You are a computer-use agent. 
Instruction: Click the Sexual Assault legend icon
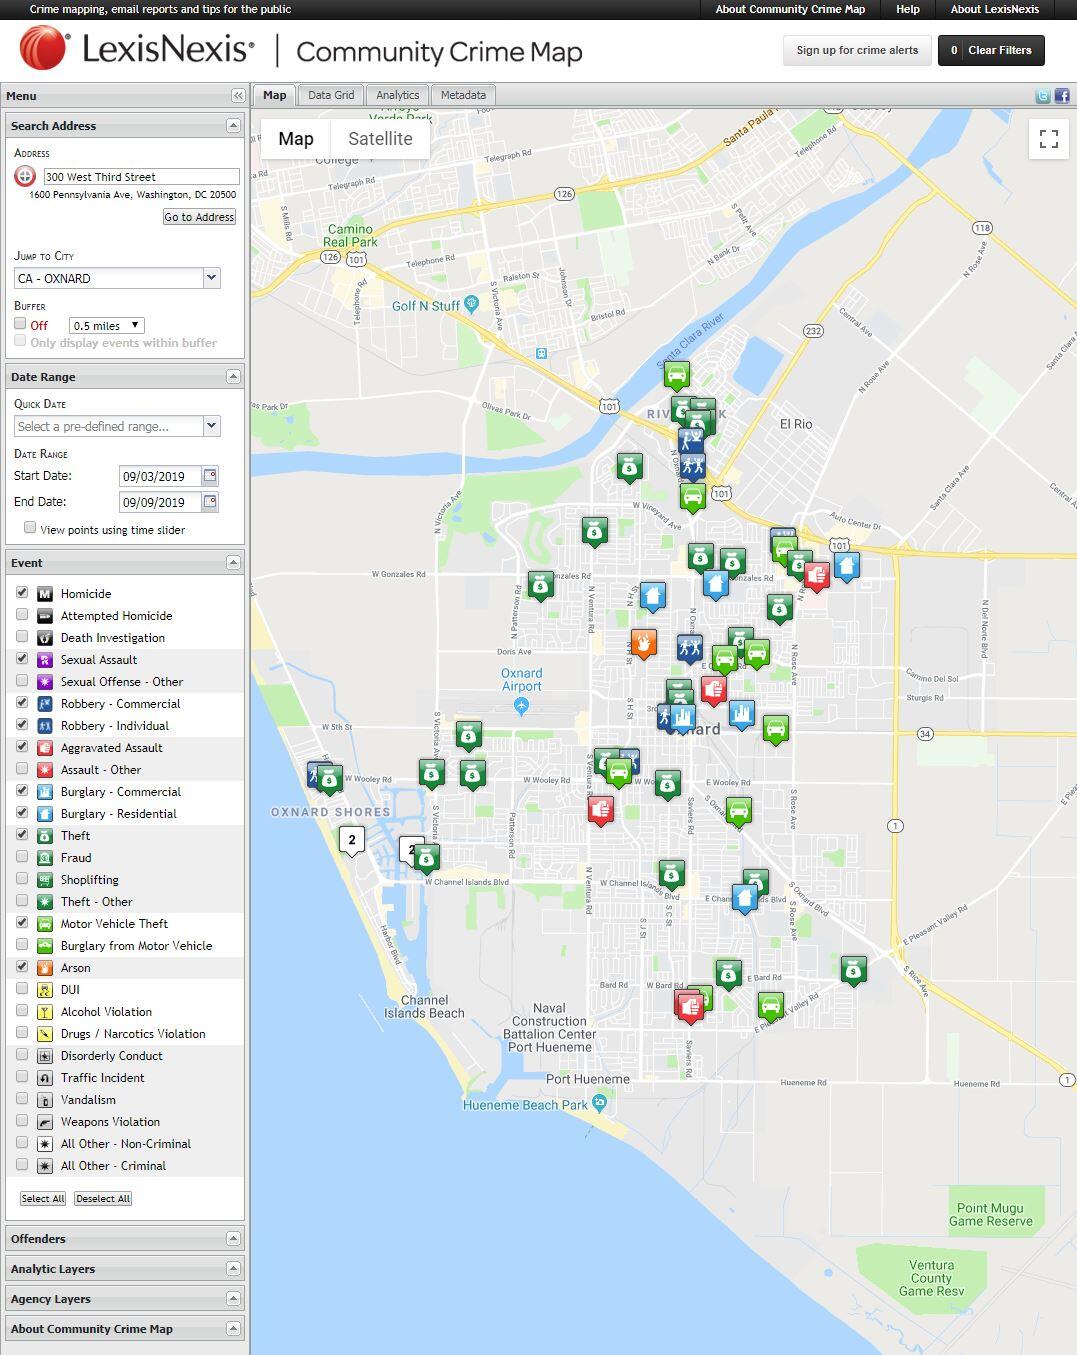pyautogui.click(x=44, y=660)
